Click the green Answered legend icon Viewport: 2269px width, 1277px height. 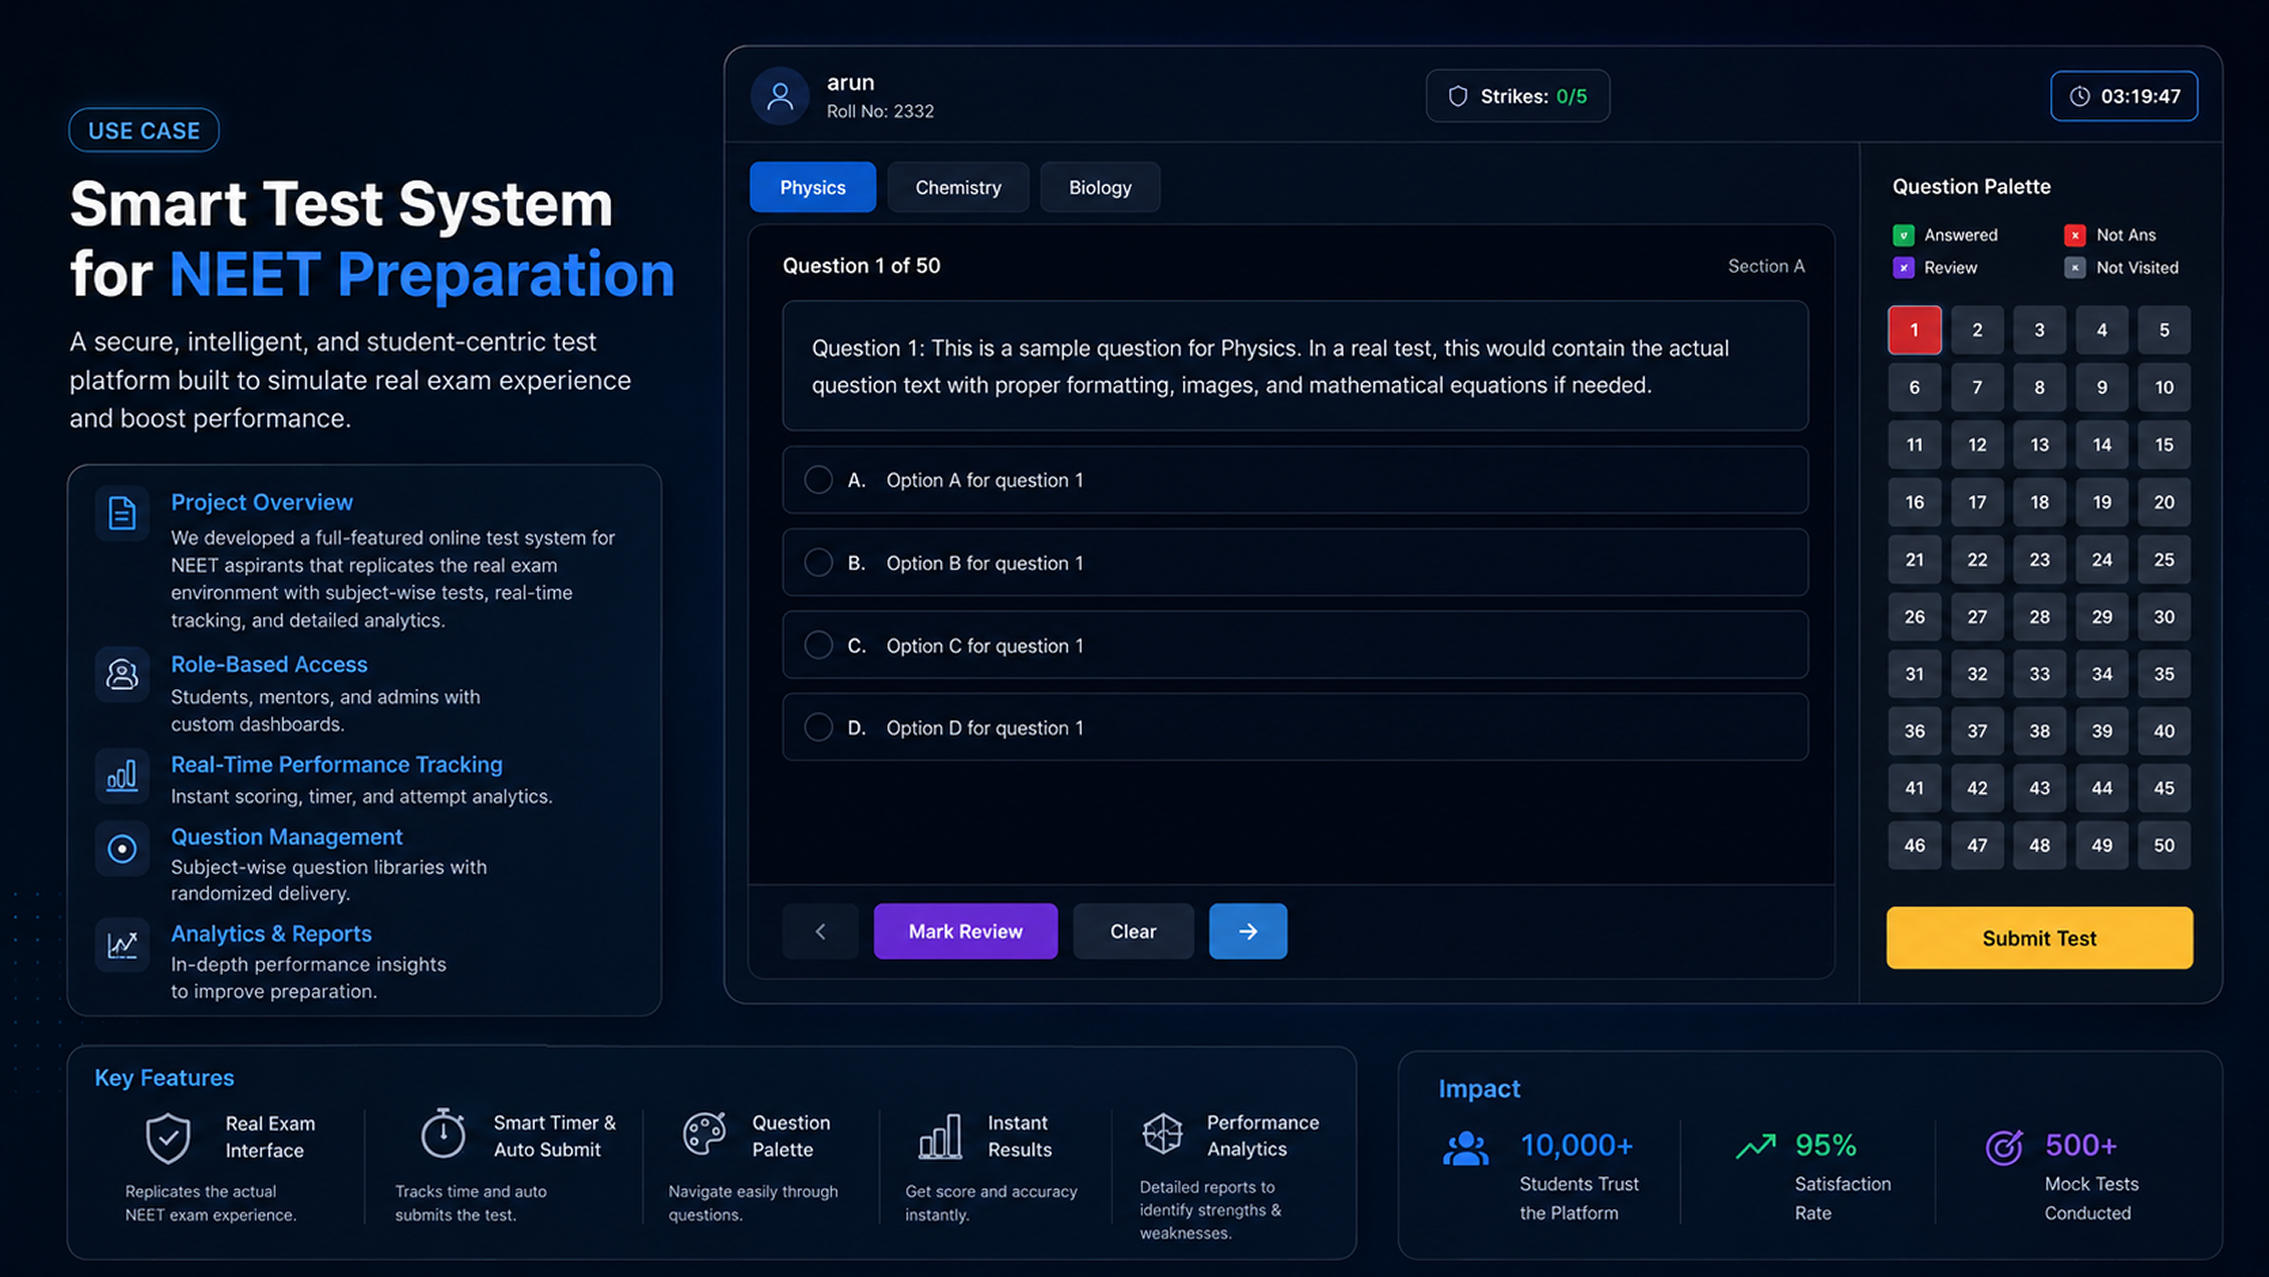1903,235
